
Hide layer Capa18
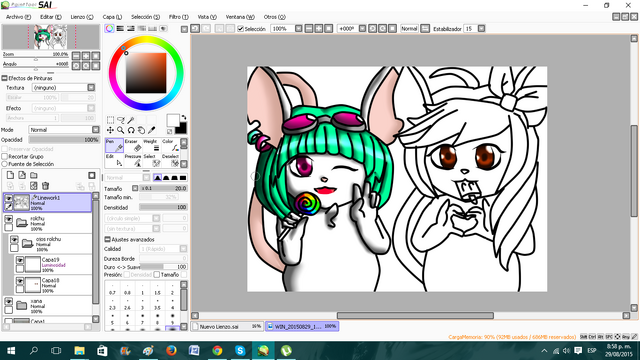pyautogui.click(x=20, y=281)
